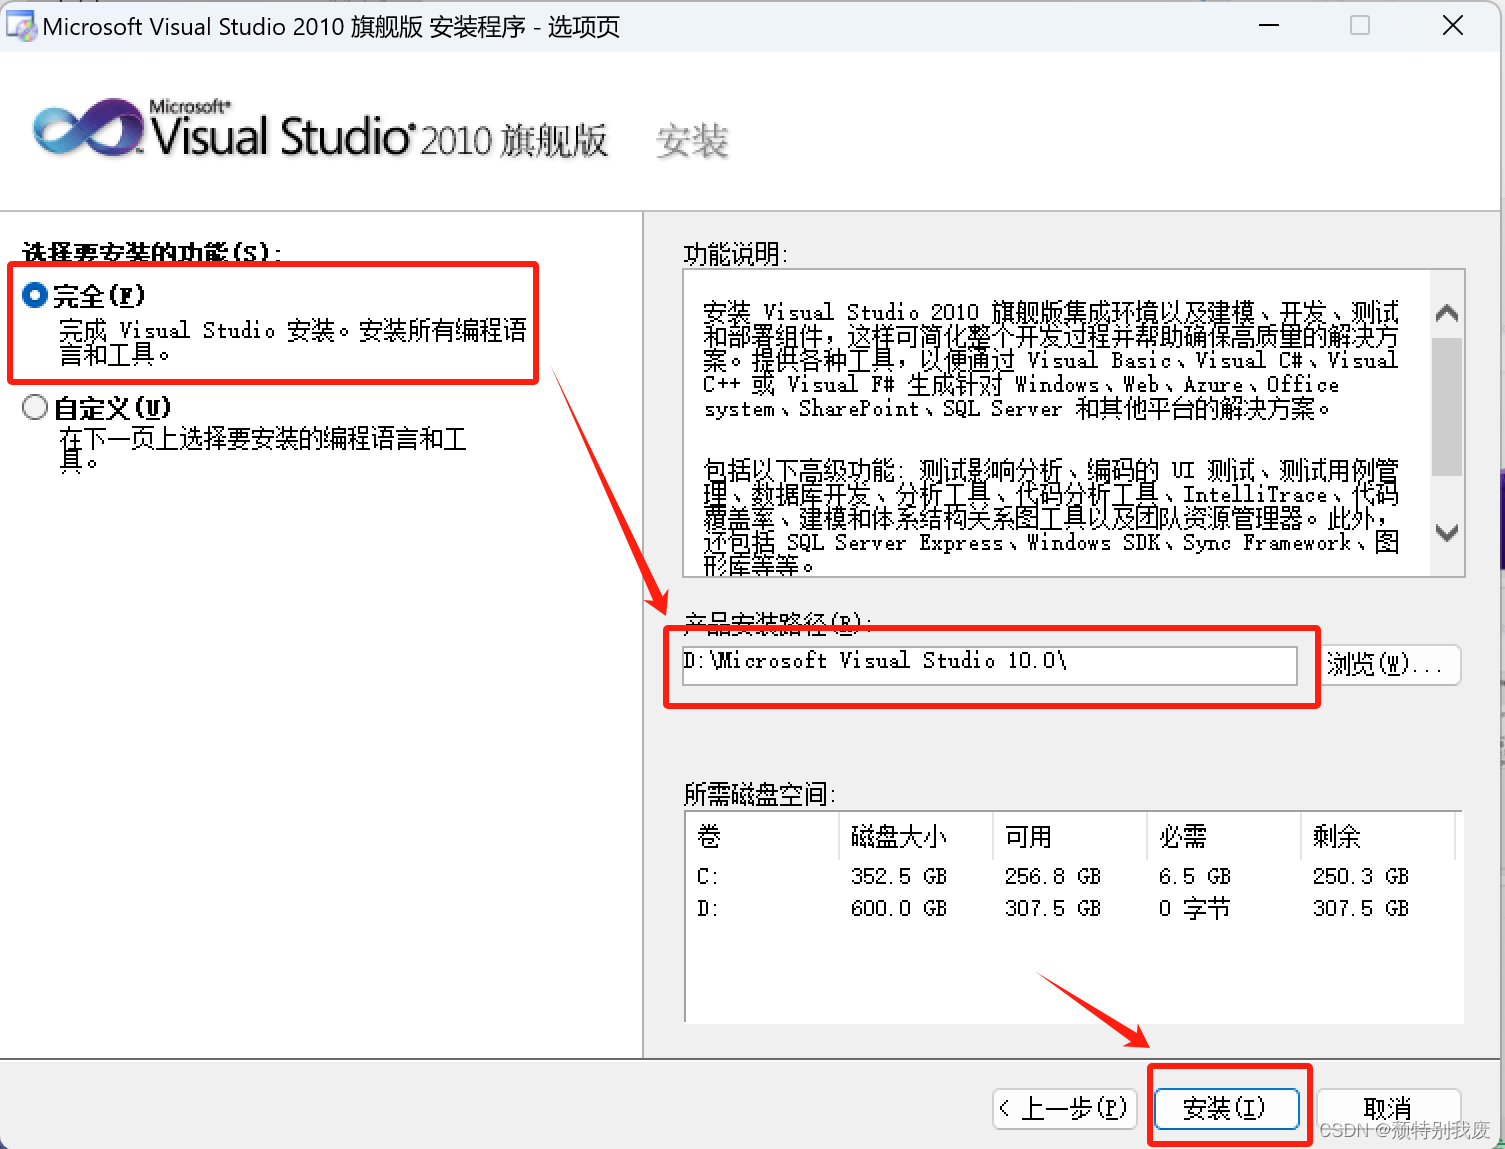Click the 256.8 GB available value
The height and width of the screenshot is (1149, 1505).
(1053, 877)
